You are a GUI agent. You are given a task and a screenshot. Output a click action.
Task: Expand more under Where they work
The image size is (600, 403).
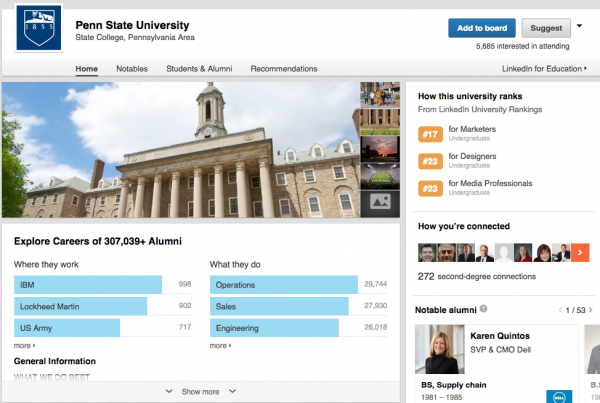click(24, 346)
